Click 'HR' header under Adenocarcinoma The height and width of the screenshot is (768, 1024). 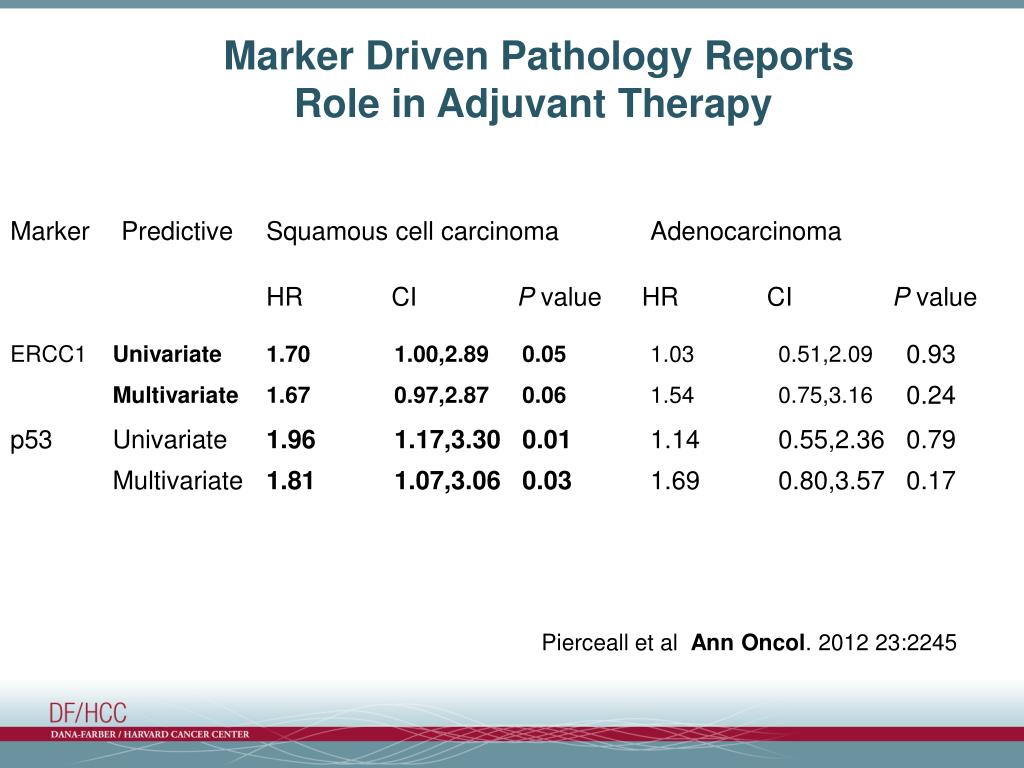click(660, 297)
